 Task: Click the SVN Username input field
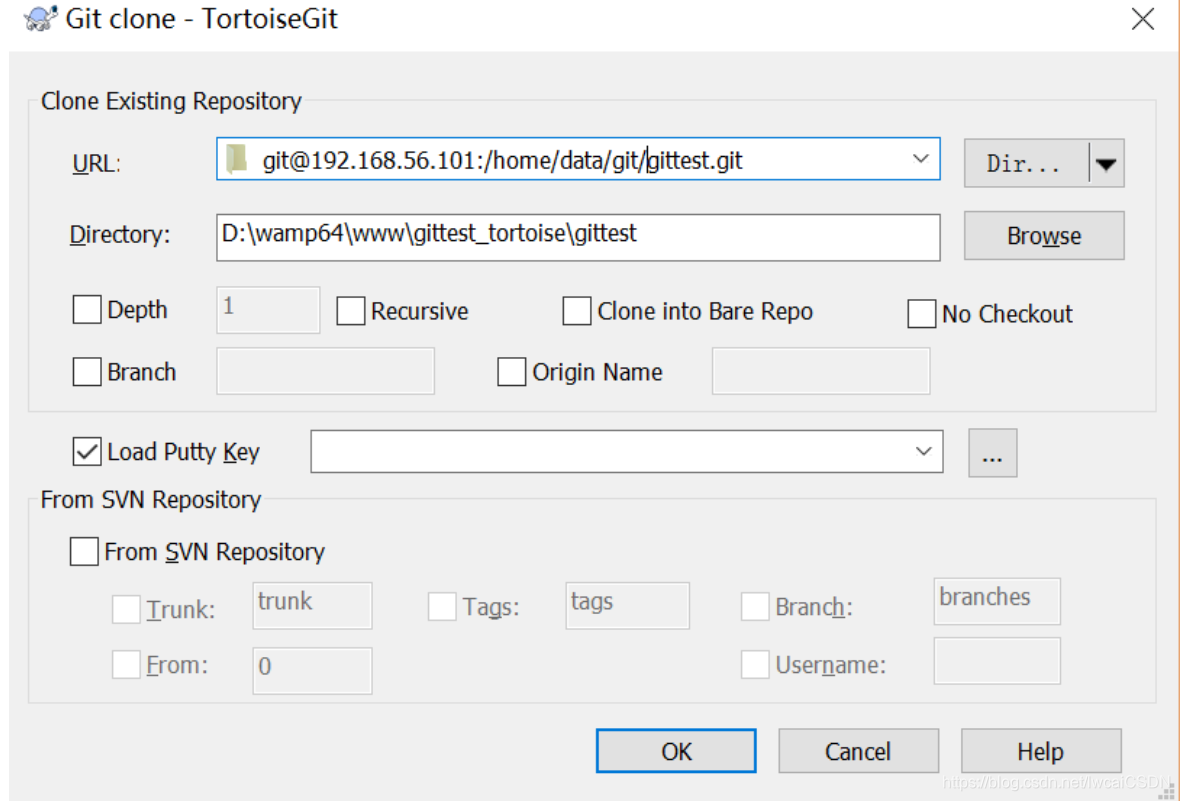[996, 661]
